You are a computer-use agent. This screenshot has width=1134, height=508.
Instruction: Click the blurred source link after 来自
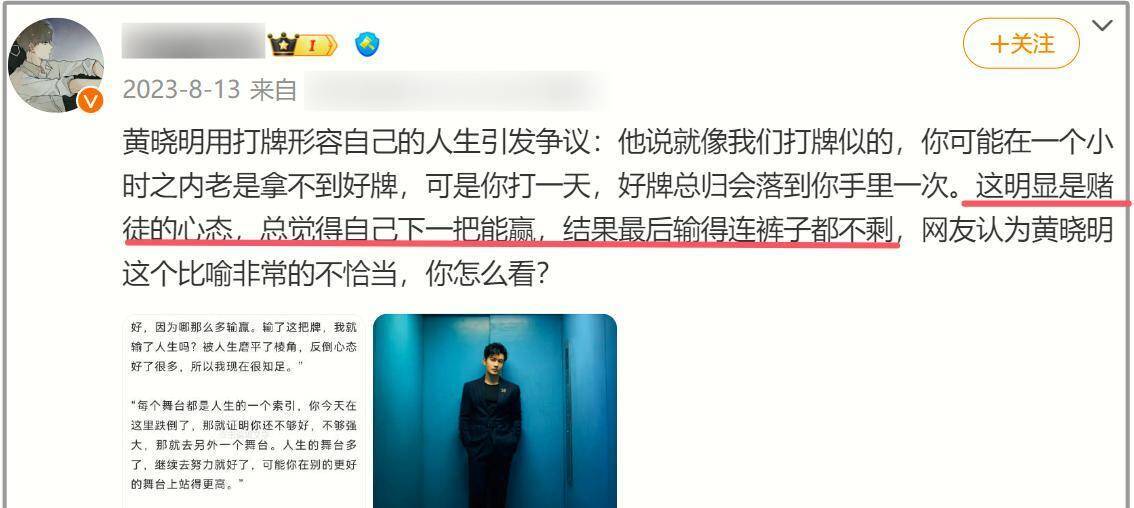tap(454, 89)
